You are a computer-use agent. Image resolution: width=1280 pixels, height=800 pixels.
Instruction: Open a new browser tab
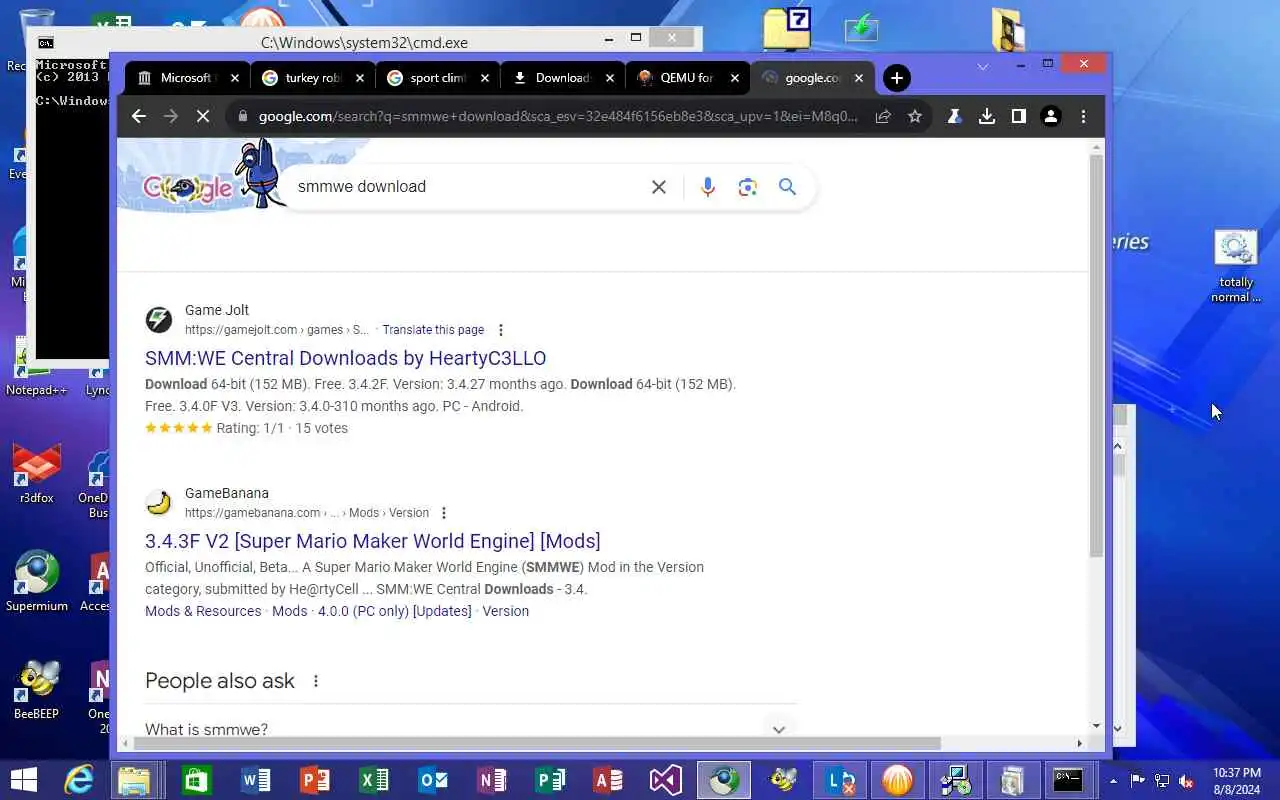click(897, 78)
